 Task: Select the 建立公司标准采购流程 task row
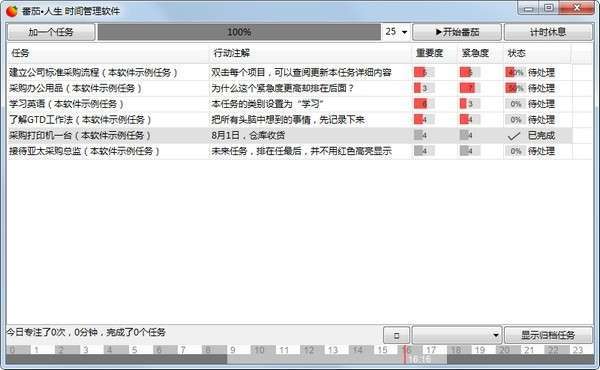tap(300, 72)
